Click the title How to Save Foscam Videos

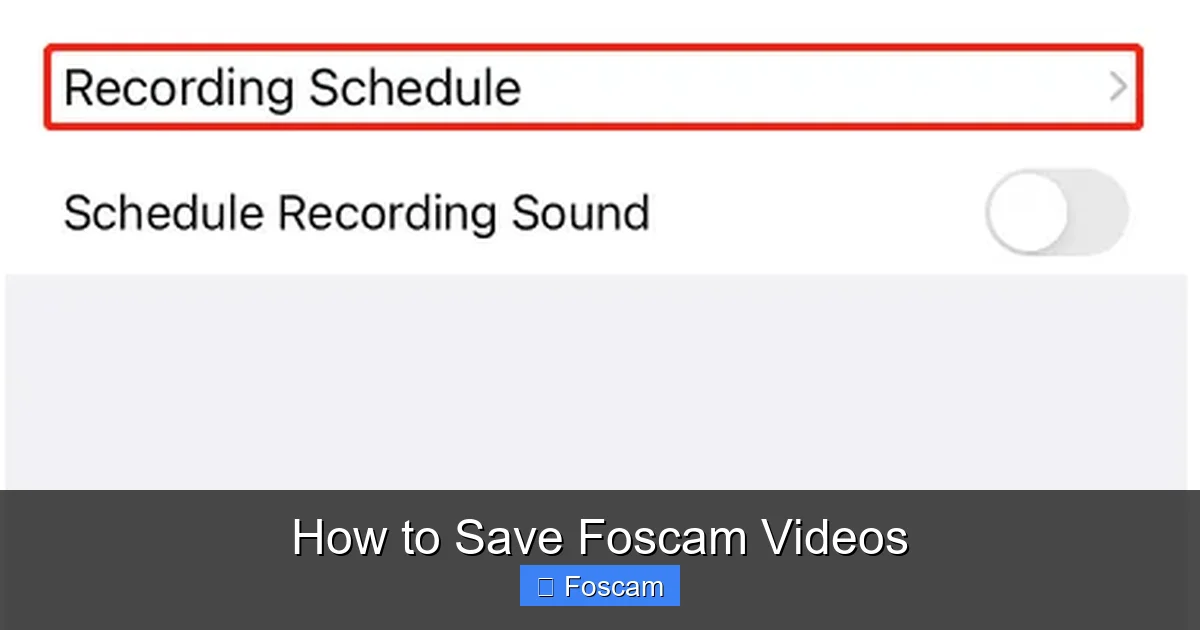click(600, 537)
